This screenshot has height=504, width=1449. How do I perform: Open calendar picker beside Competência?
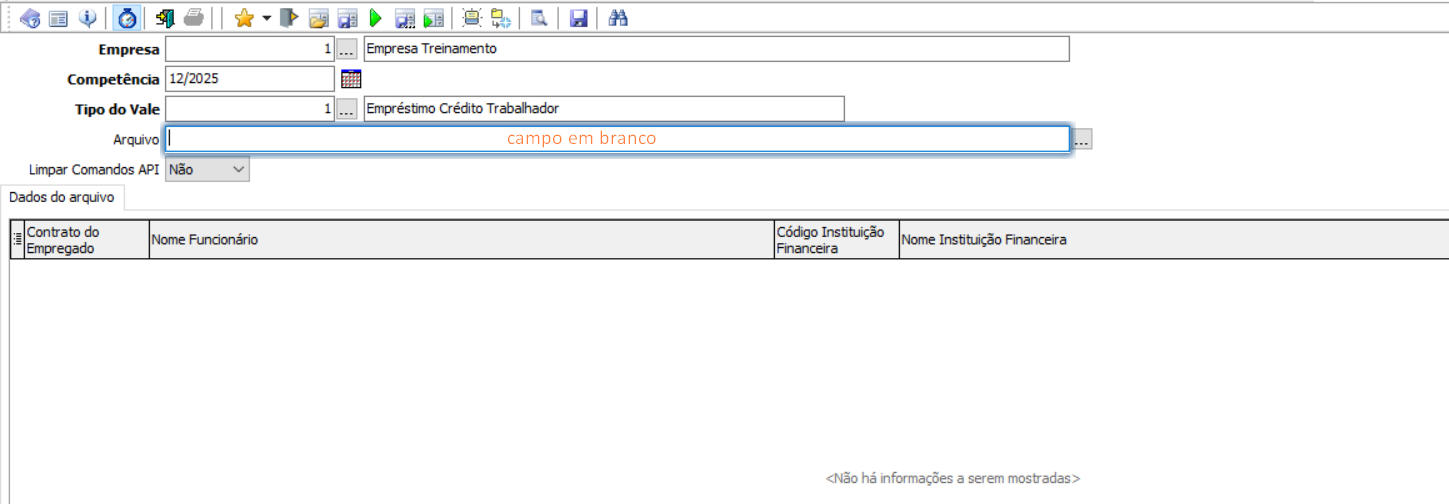pyautogui.click(x=351, y=79)
